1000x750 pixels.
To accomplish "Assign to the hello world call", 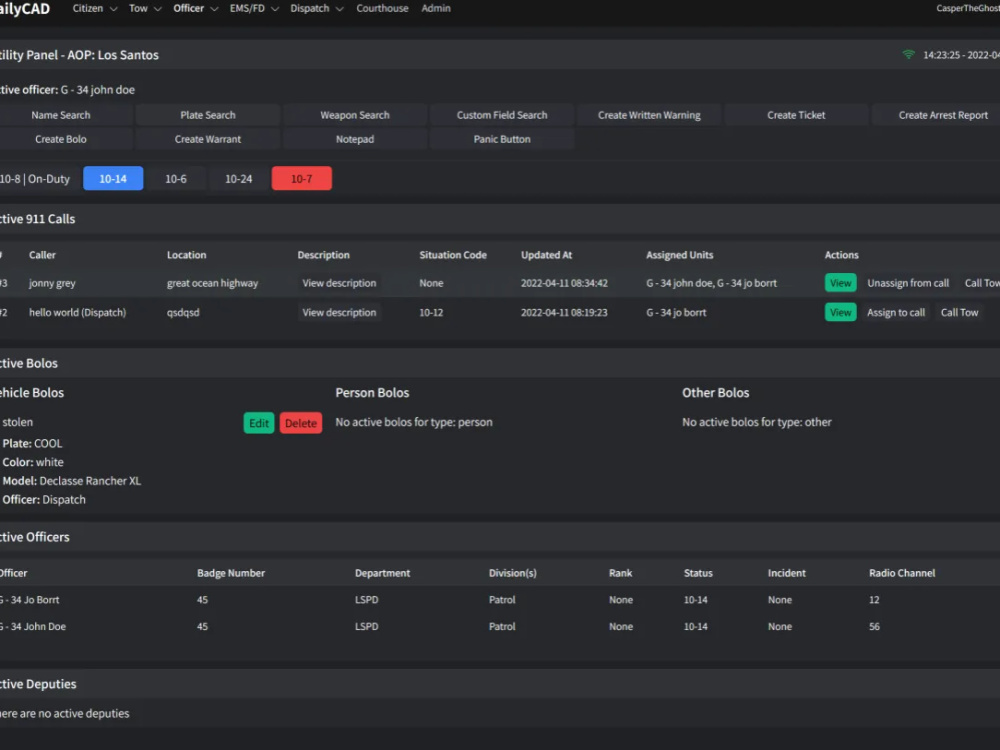I will pyautogui.click(x=896, y=312).
